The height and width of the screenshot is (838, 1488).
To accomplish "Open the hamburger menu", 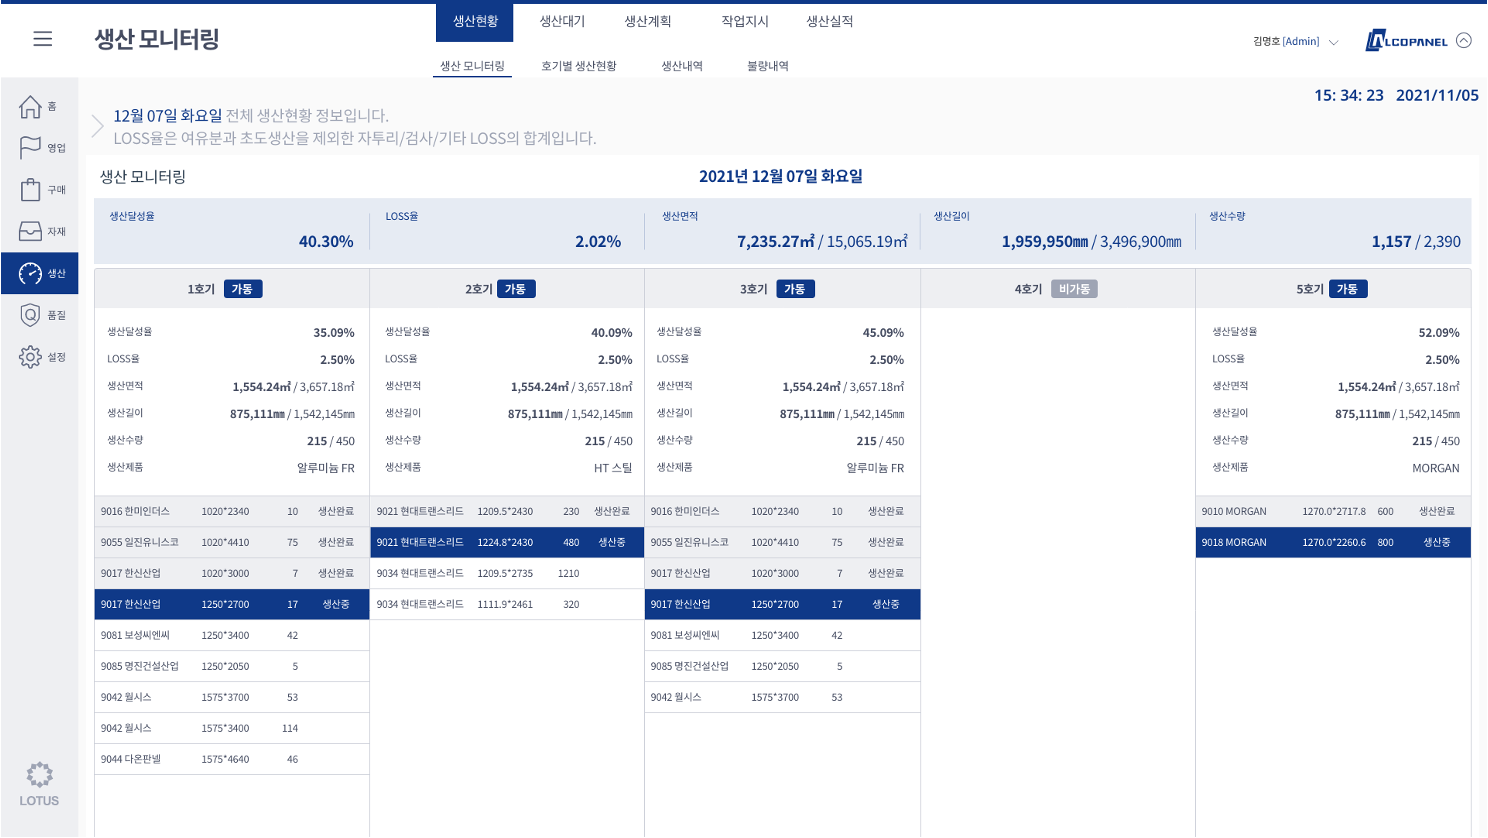I will pos(42,39).
